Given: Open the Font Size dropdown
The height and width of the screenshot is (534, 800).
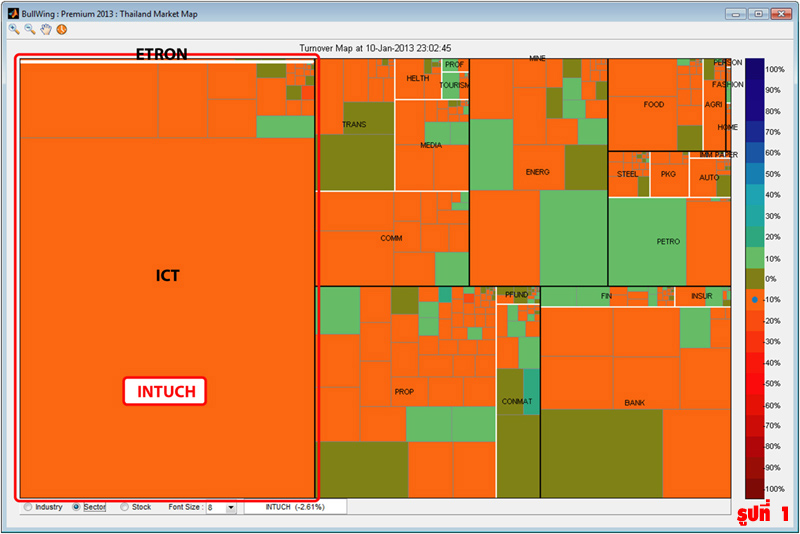Looking at the screenshot, I should click(x=231, y=508).
